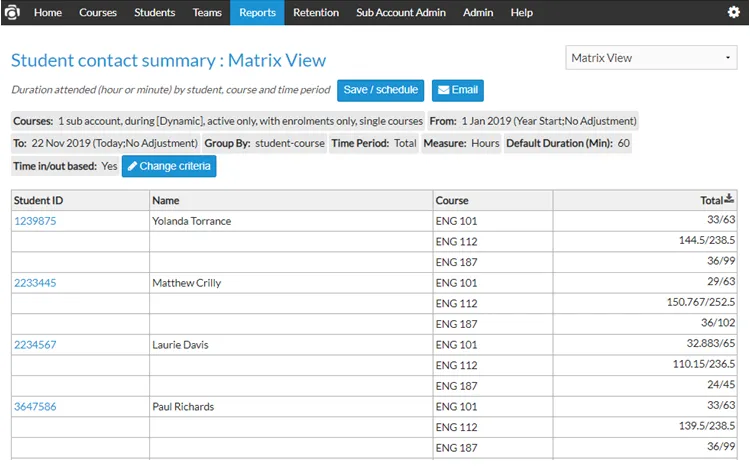This screenshot has width=750, height=466.
Task: Click the Change criteria button
Action: pyautogui.click(x=169, y=166)
